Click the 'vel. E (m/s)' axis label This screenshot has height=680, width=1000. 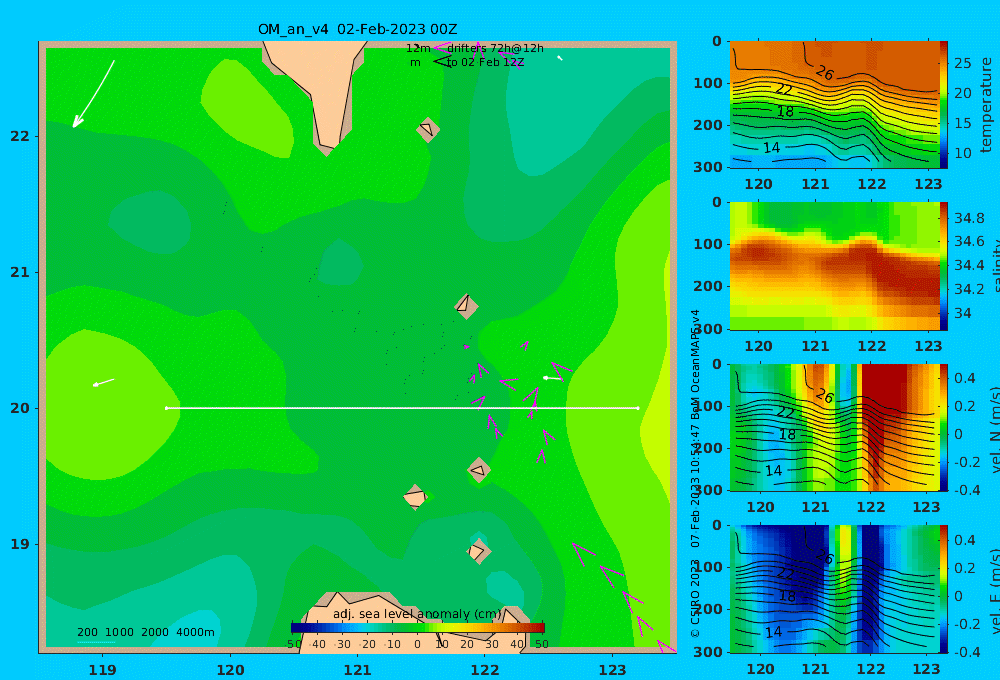click(994, 591)
